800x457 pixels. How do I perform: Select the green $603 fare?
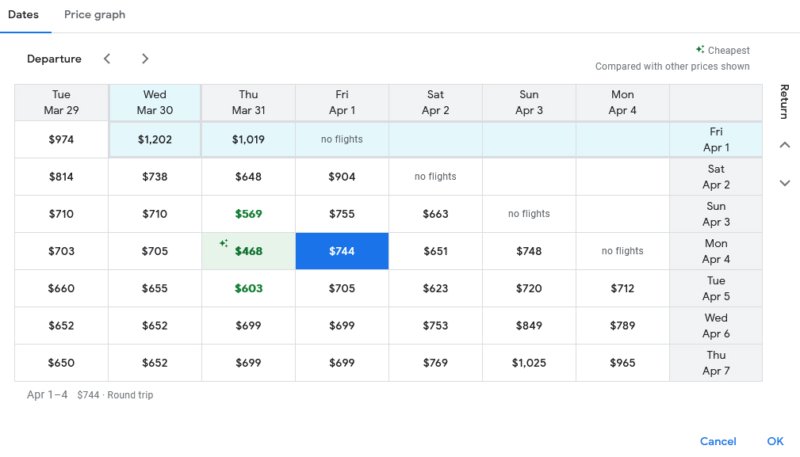coord(248,288)
